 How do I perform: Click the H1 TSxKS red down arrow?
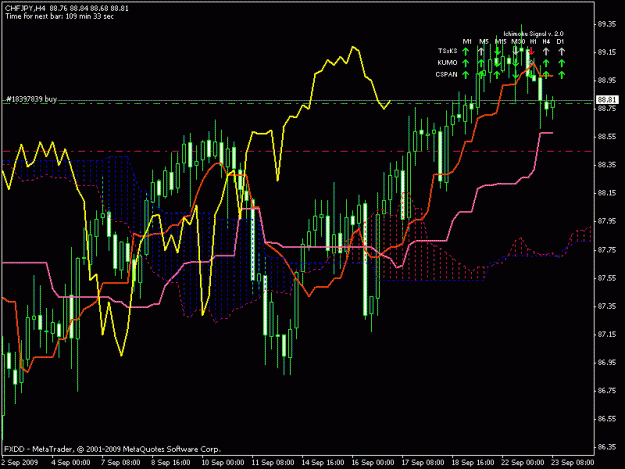pyautogui.click(x=531, y=51)
